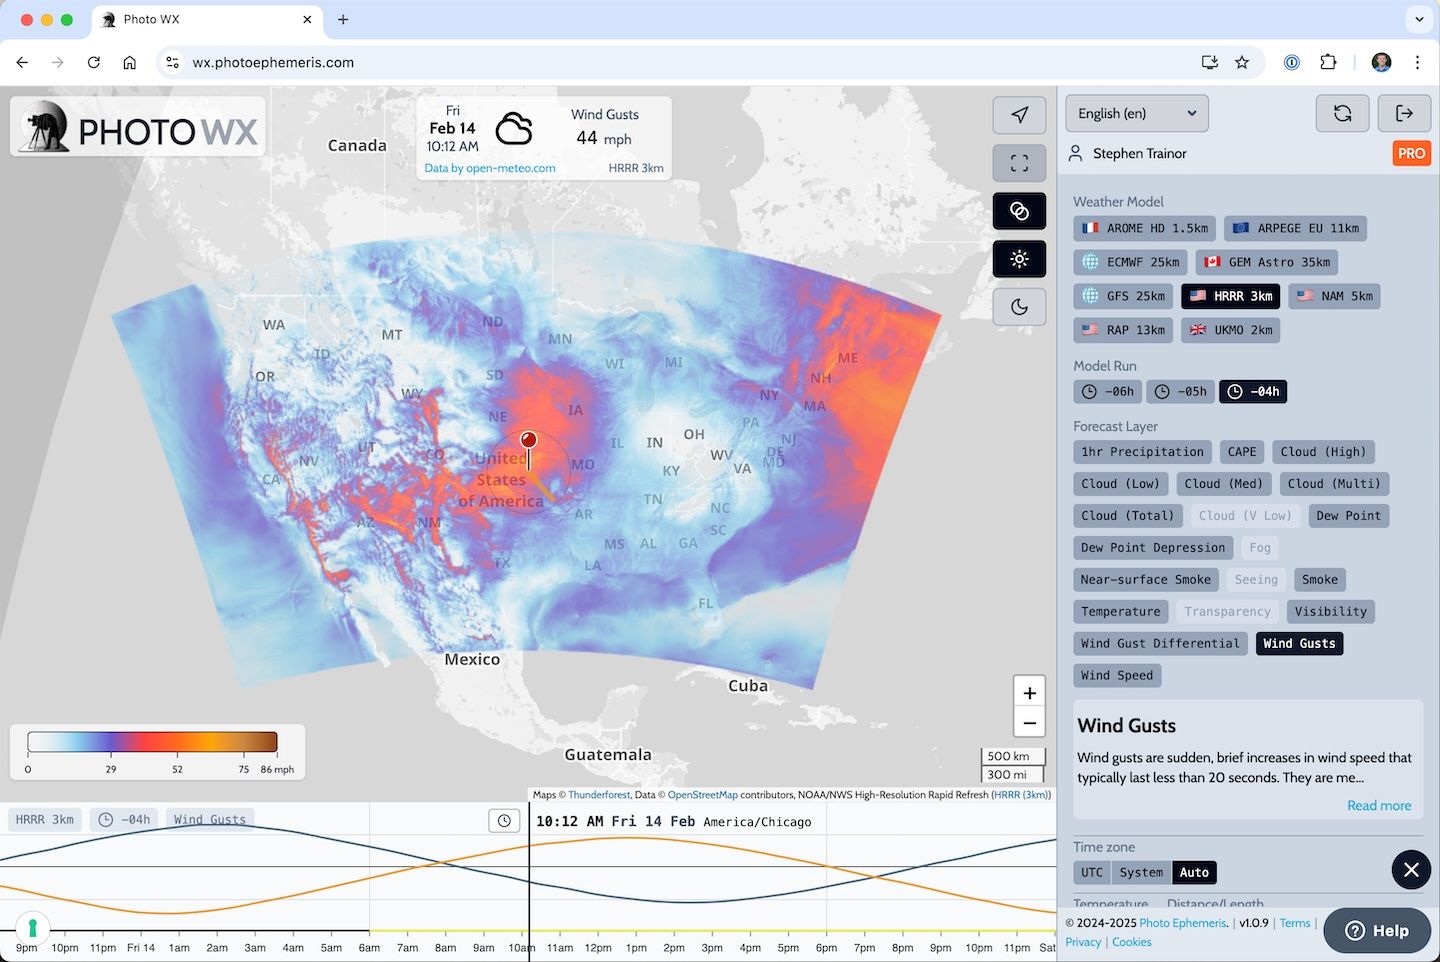Open the Chrome tab search dropdown

pos(1419,19)
